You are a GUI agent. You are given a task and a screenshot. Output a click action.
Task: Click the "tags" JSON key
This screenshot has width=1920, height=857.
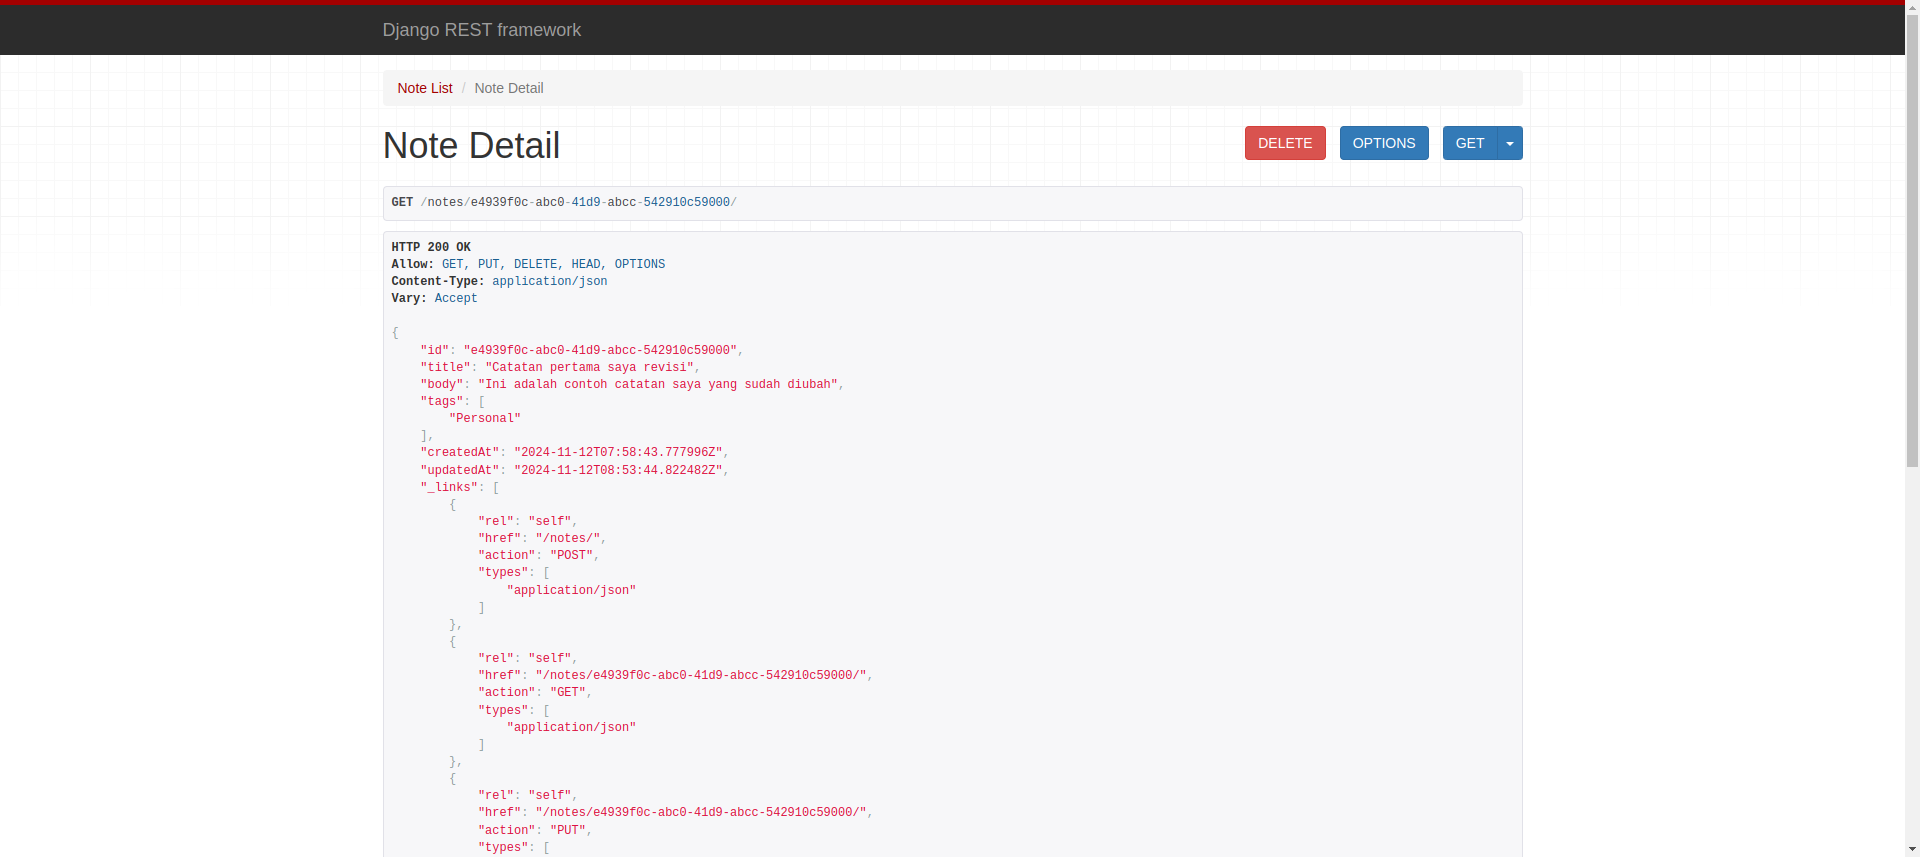coord(442,402)
